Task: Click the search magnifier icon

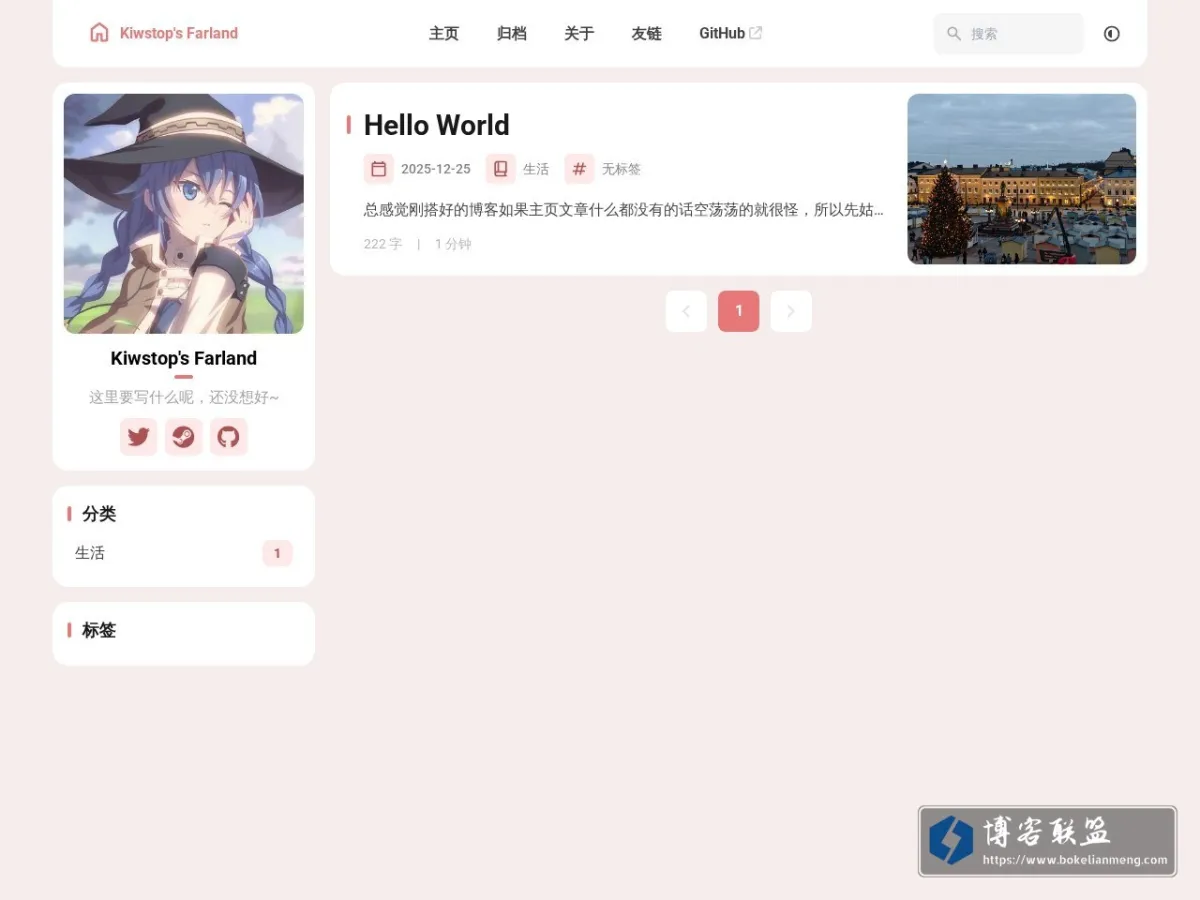Action: 954,33
